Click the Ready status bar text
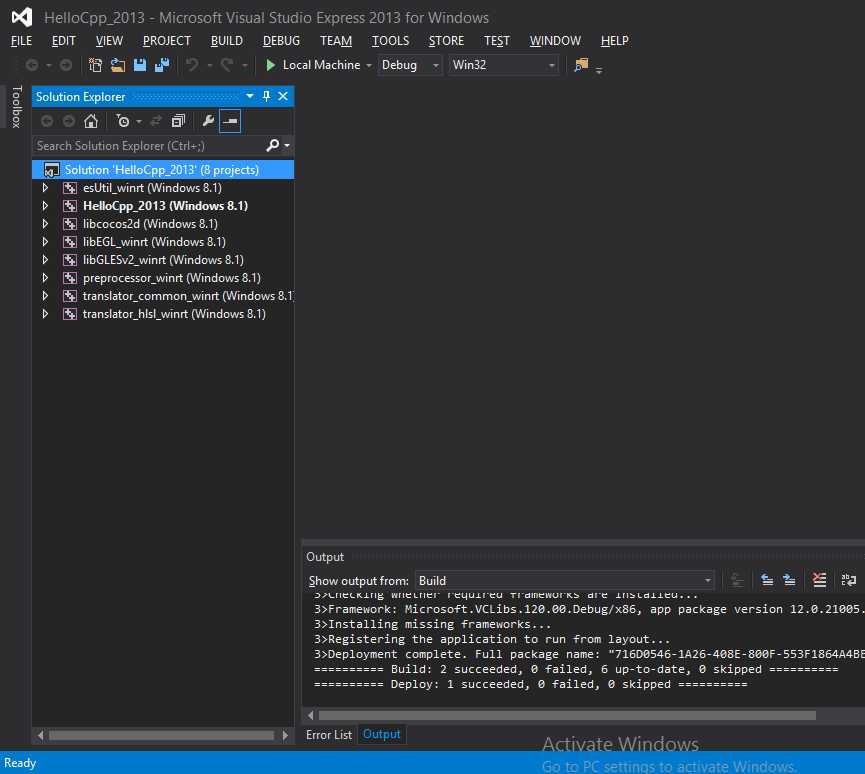Screen dimensions: 865x774 point(20,763)
